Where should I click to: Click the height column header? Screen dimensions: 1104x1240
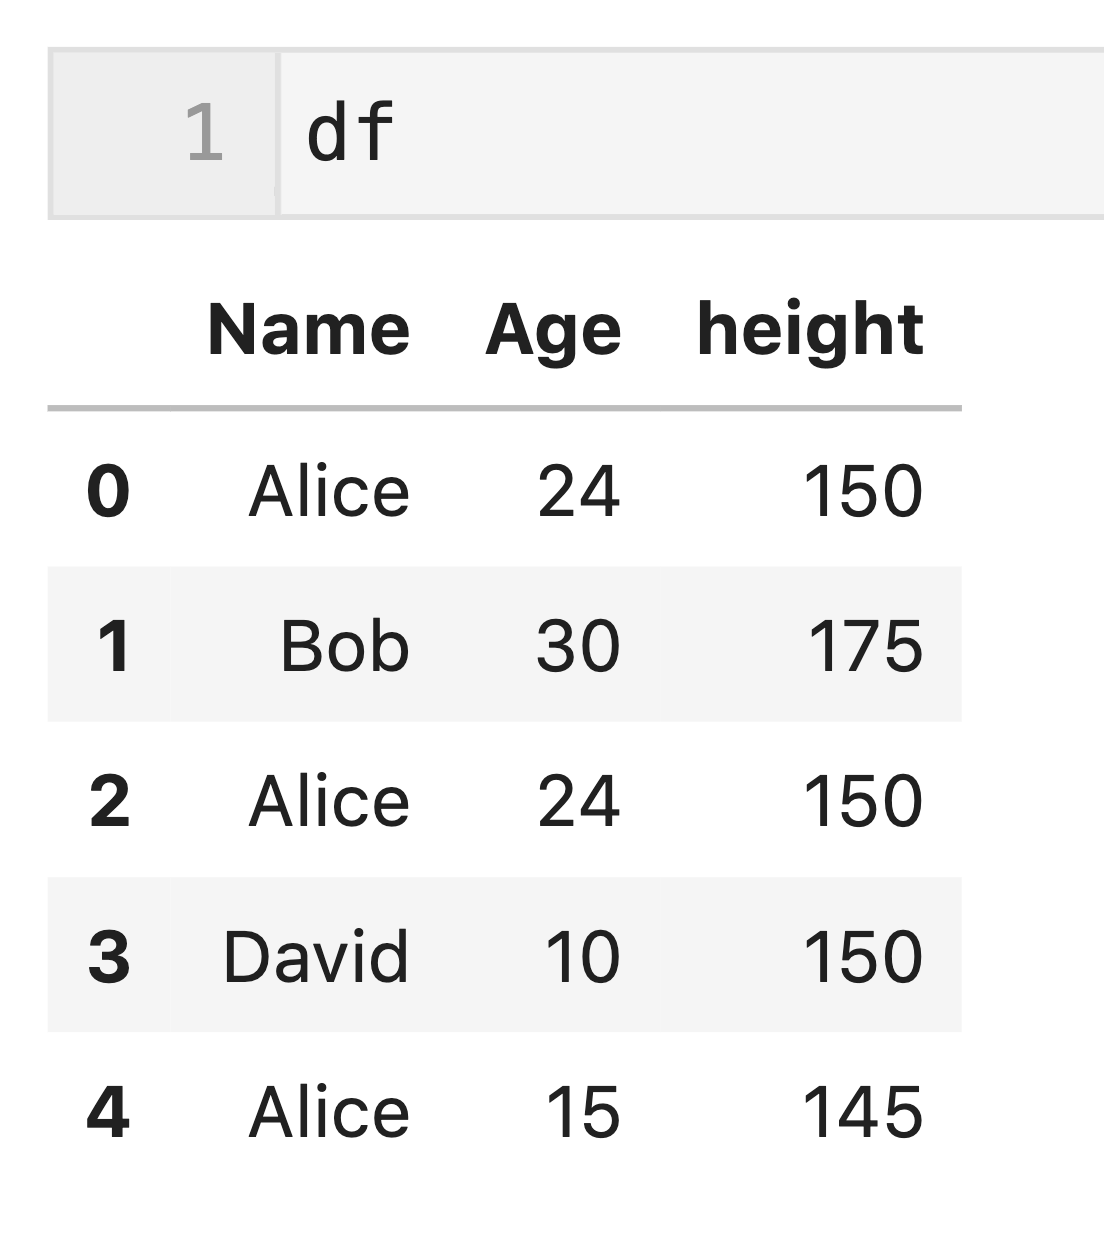pyautogui.click(x=810, y=330)
